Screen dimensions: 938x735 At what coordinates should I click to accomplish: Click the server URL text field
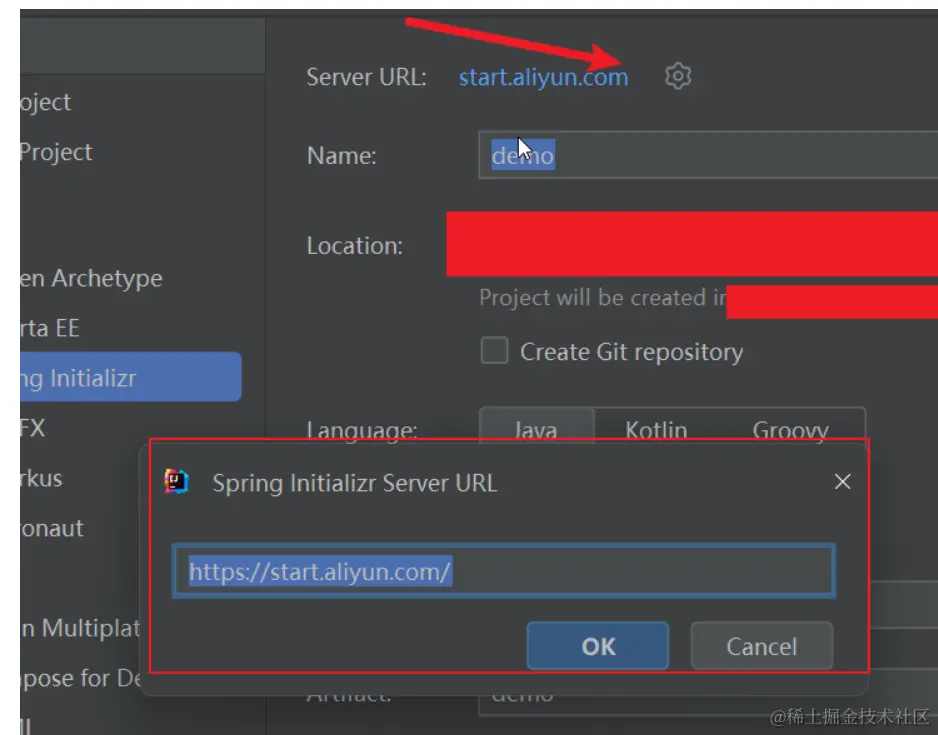coord(504,571)
